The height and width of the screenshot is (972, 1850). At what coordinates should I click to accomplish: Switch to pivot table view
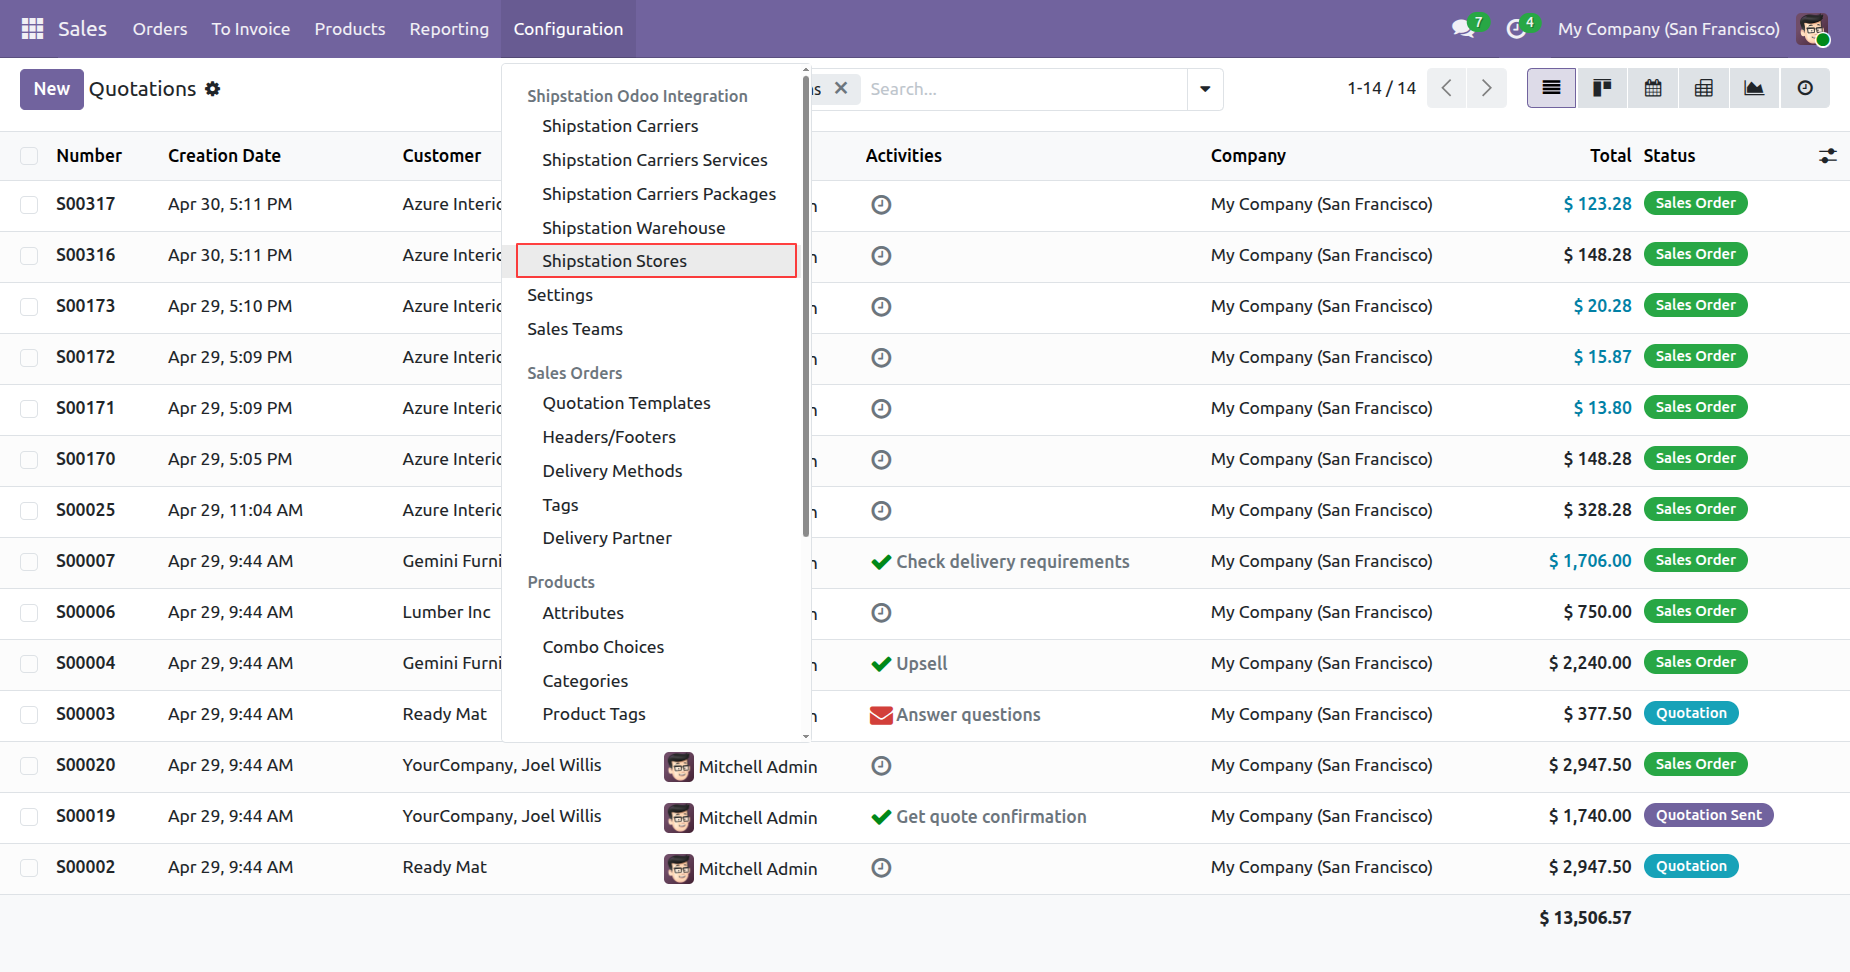[1704, 88]
